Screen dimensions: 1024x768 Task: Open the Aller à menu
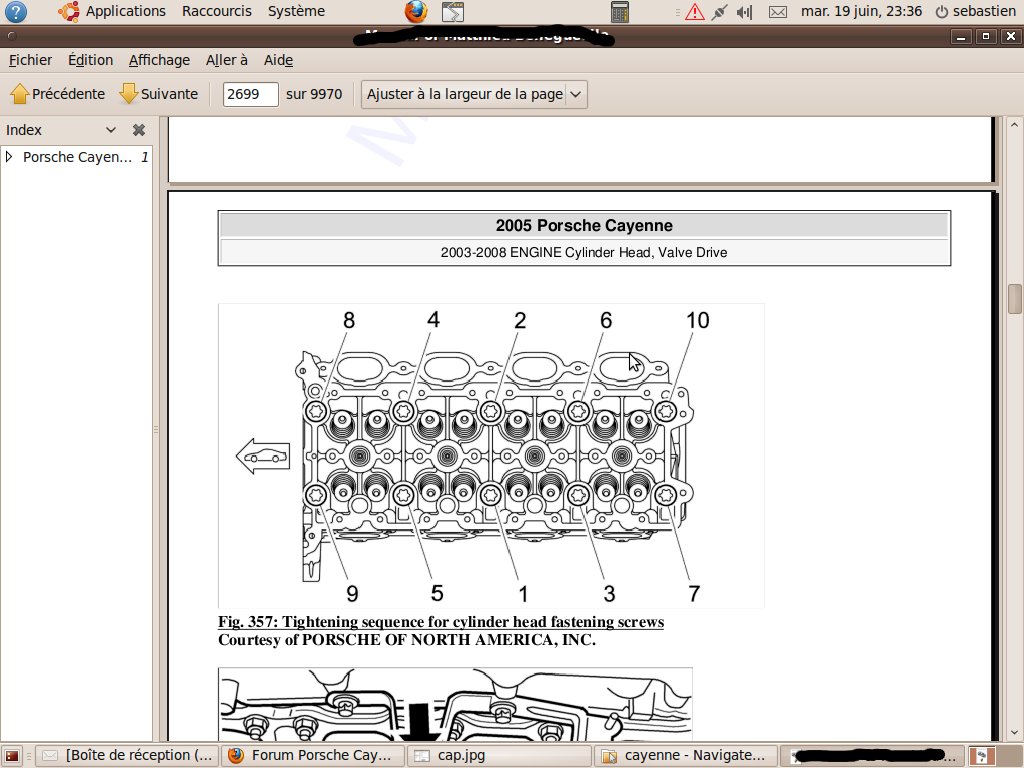coord(227,60)
